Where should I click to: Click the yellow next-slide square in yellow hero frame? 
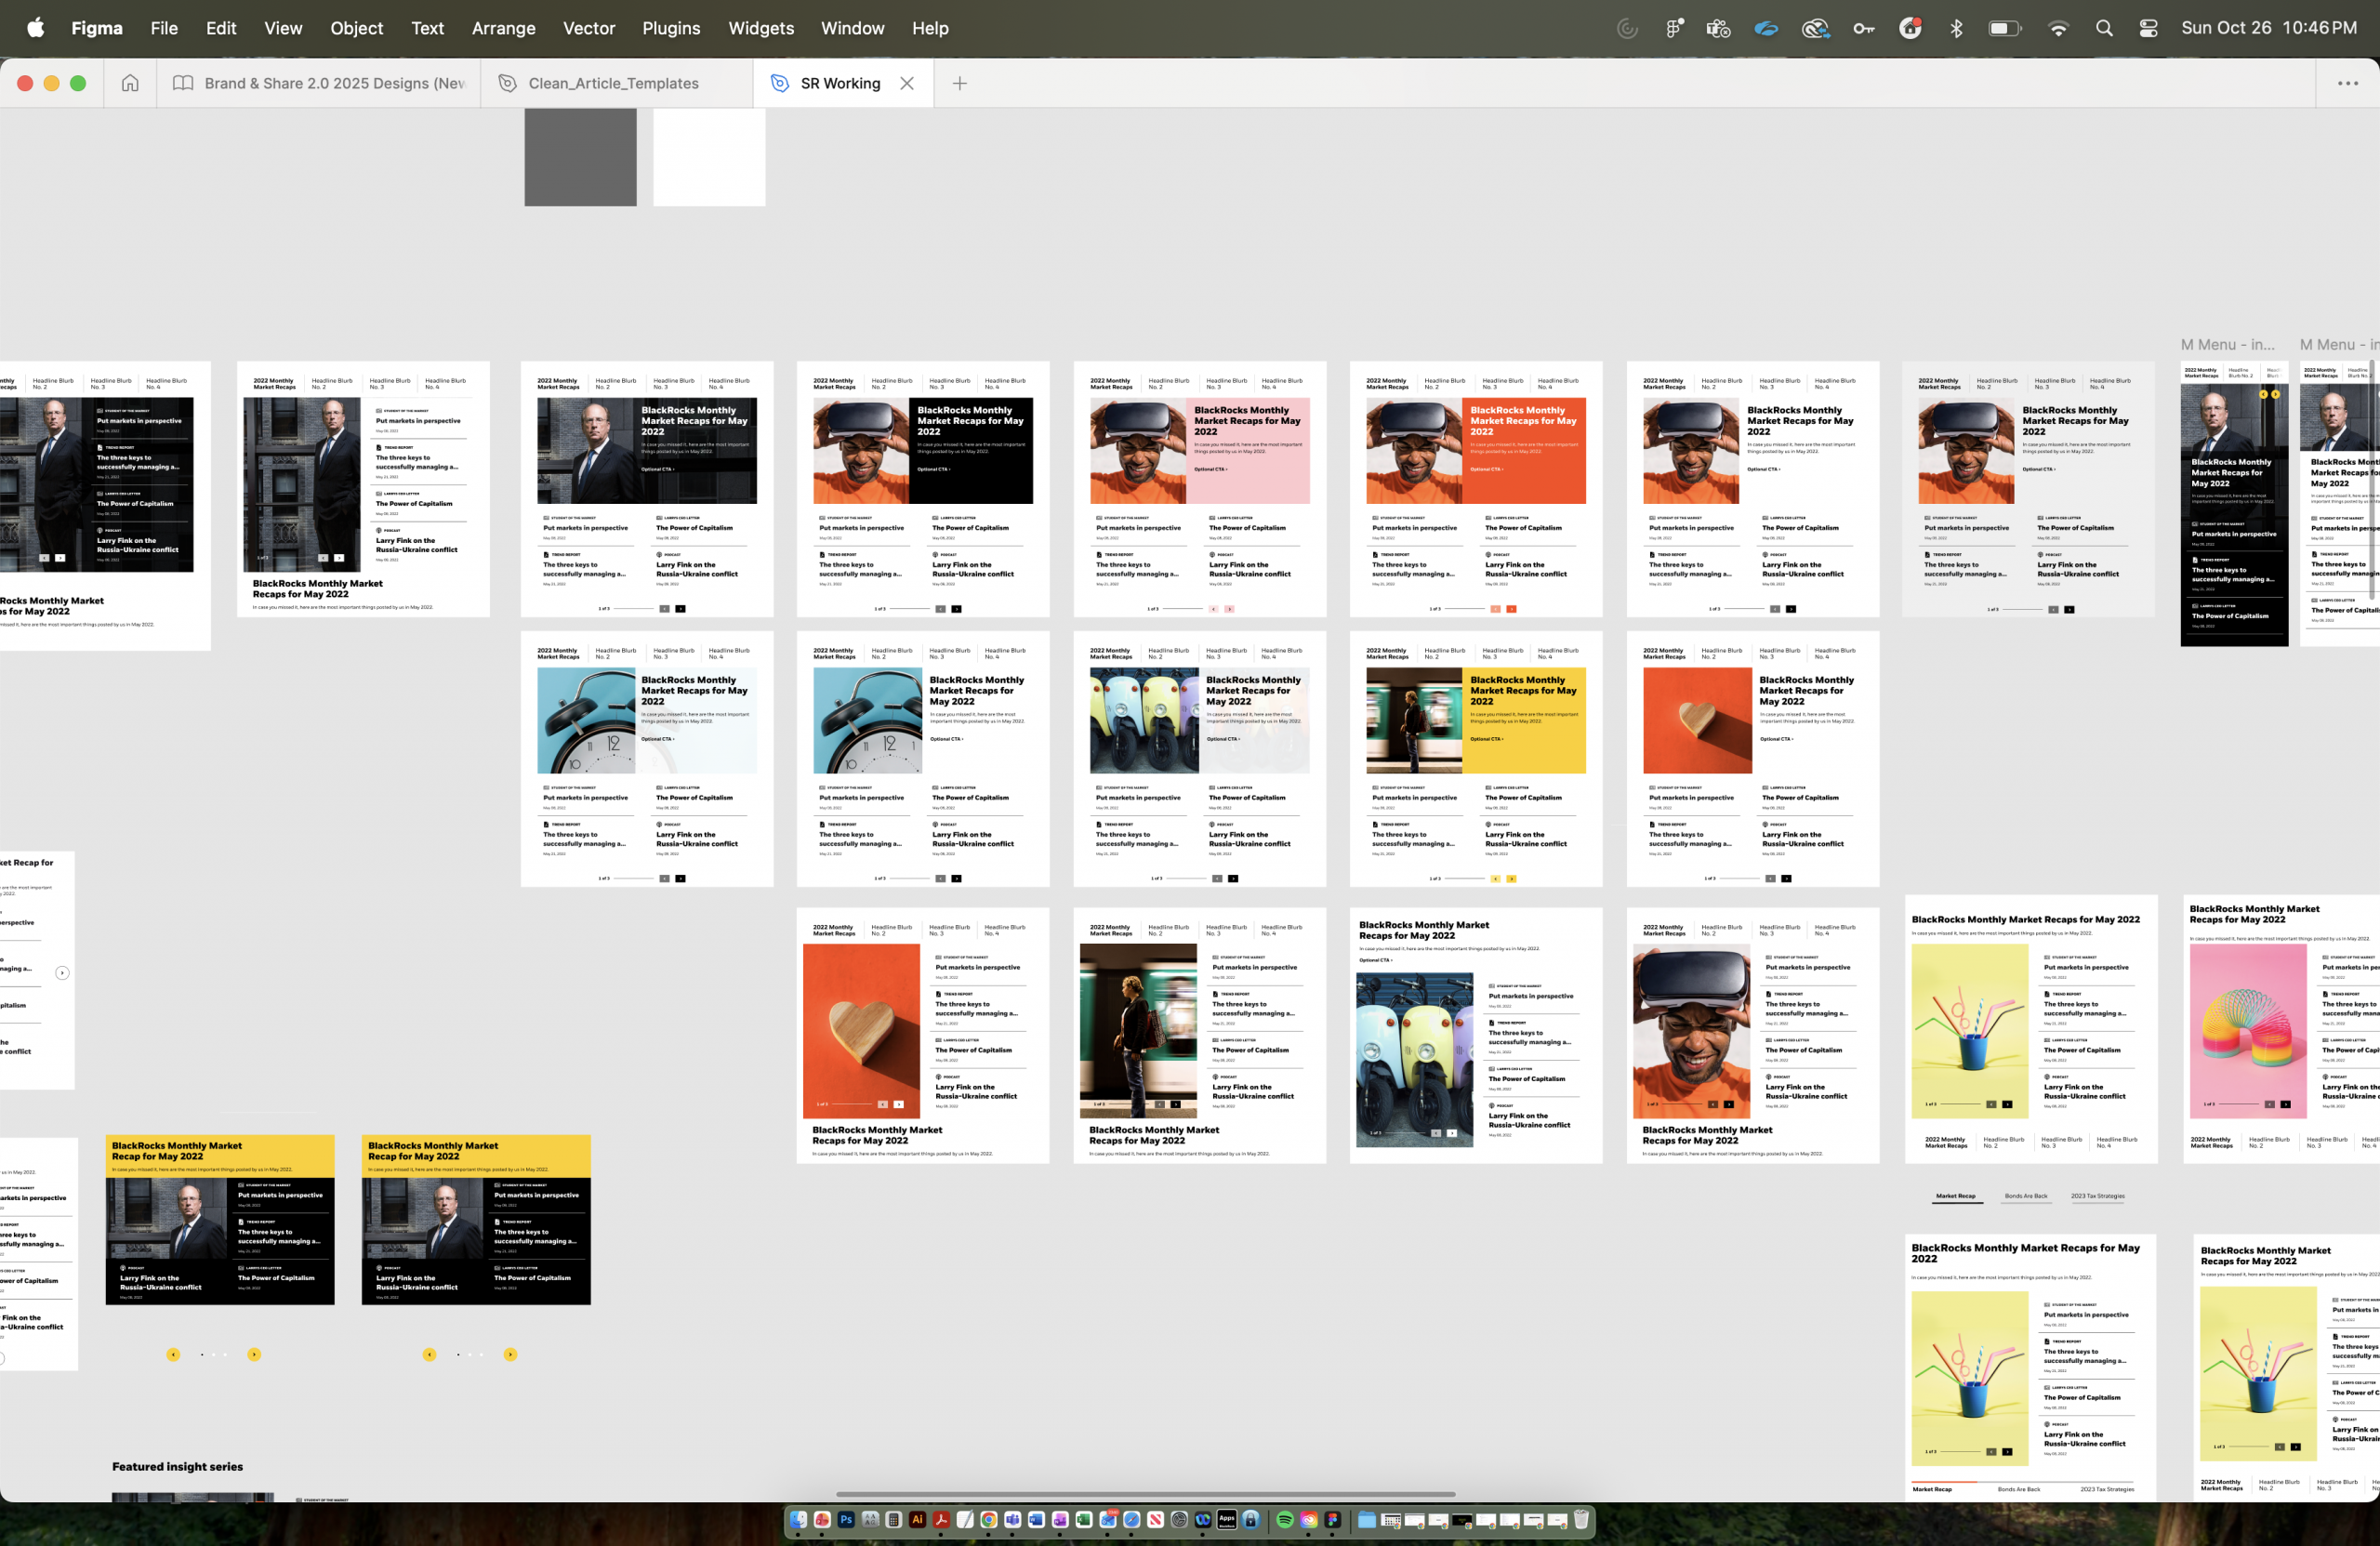tap(1511, 878)
